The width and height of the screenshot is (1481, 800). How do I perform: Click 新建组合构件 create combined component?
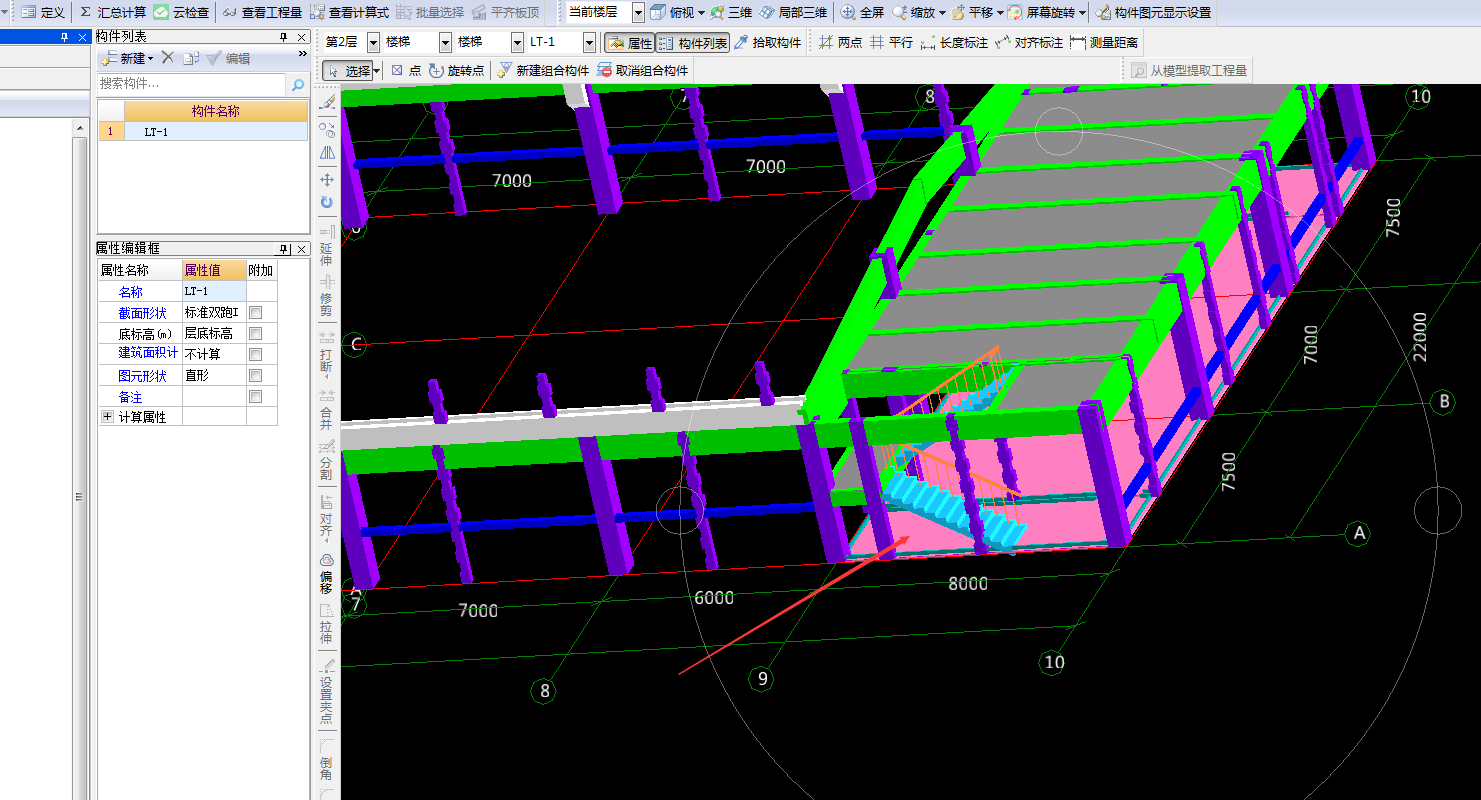pos(544,71)
